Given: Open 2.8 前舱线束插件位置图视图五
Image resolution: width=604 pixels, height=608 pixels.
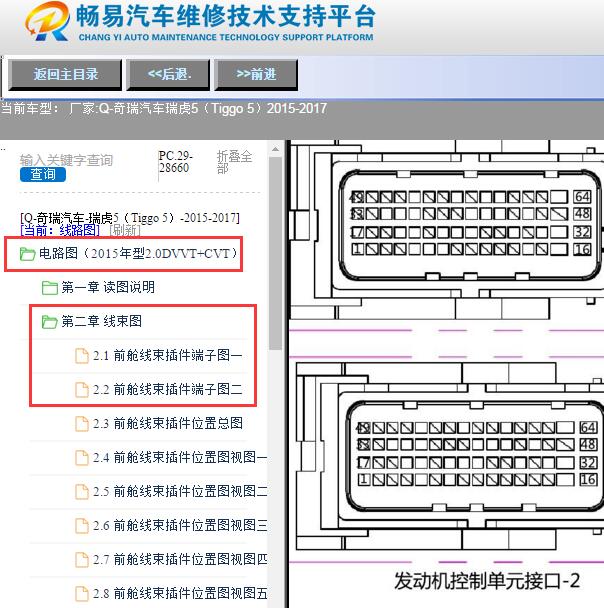Looking at the screenshot, I should (180, 594).
